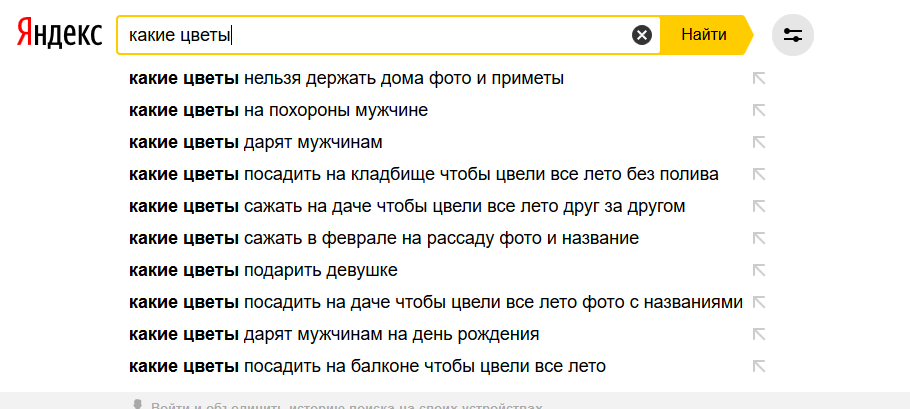Clear the search query with the X icon
The height and width of the screenshot is (409, 910).
click(641, 35)
